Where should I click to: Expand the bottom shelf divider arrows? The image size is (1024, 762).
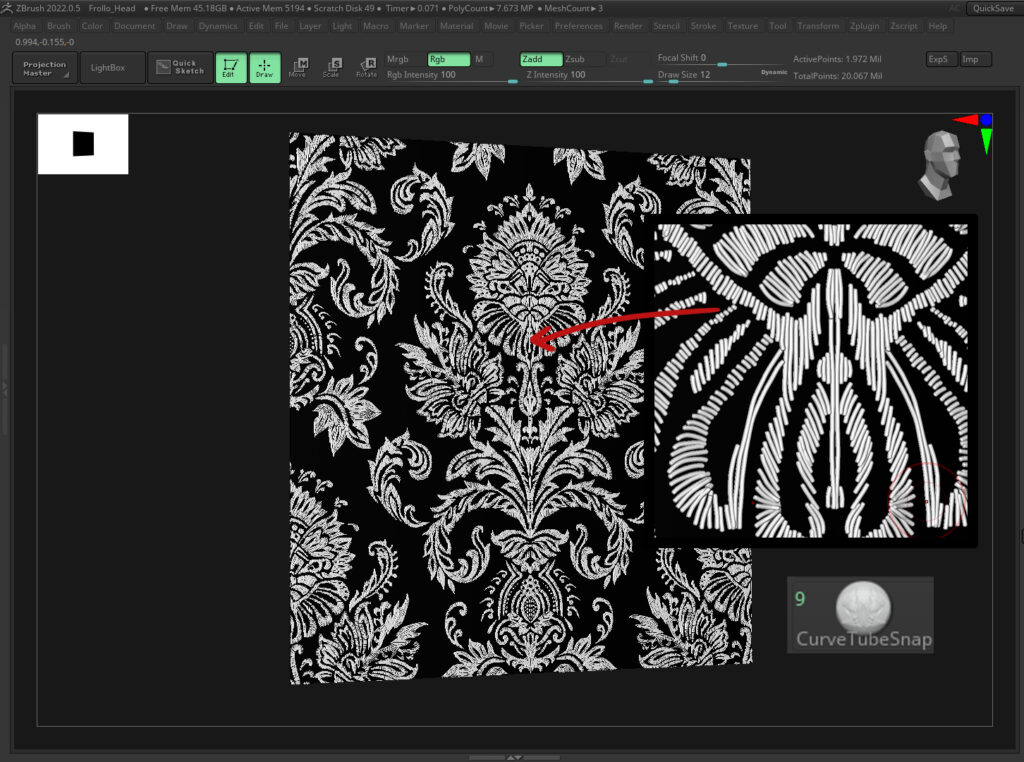(514, 757)
